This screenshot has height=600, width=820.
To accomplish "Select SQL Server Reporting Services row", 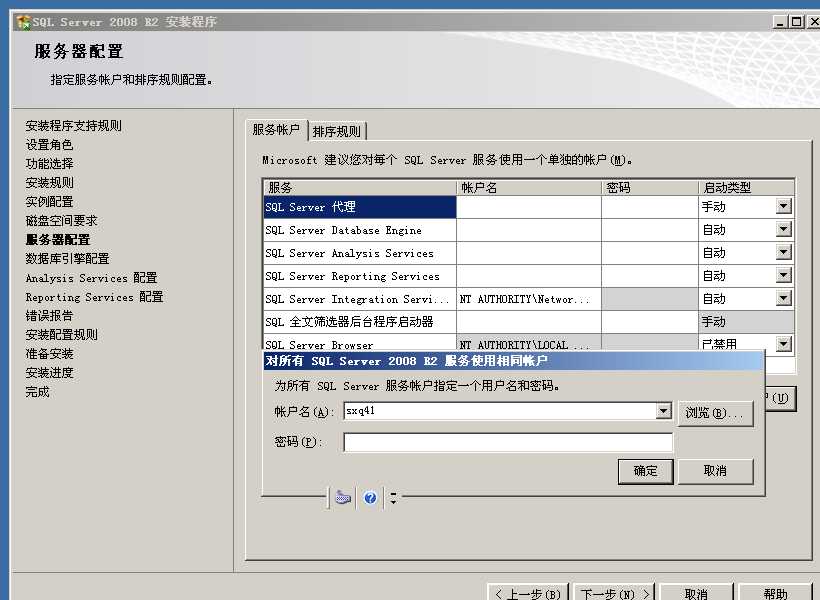I will 360,276.
